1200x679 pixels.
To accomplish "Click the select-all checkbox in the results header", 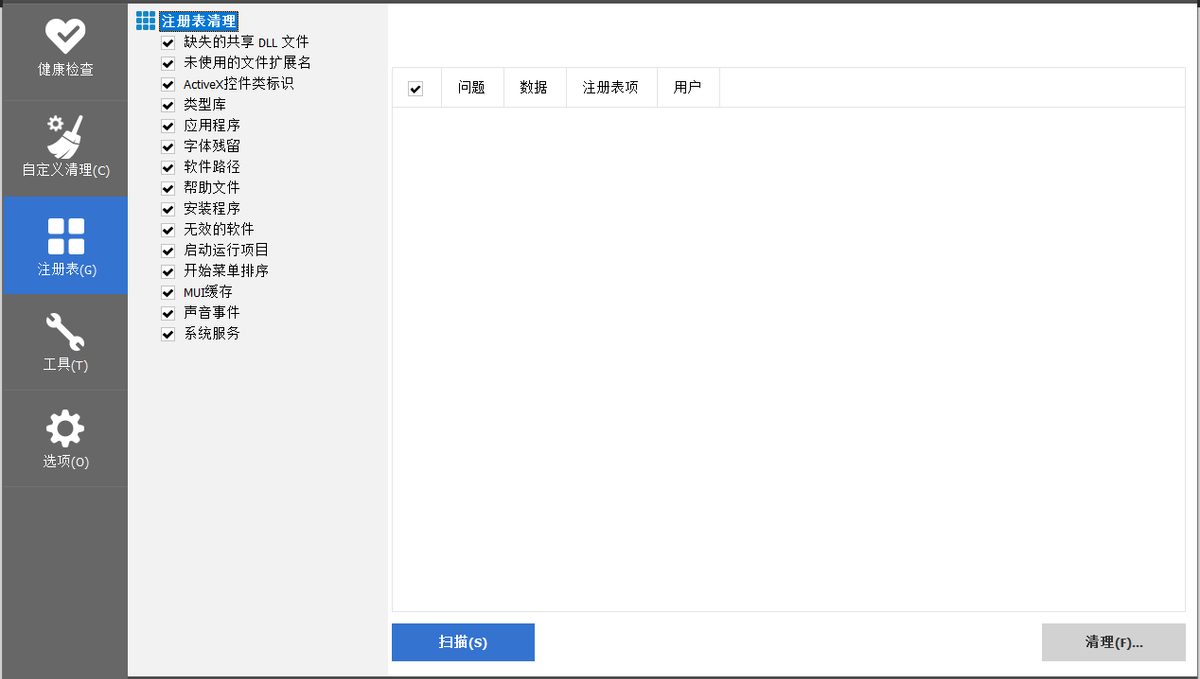I will 417,87.
